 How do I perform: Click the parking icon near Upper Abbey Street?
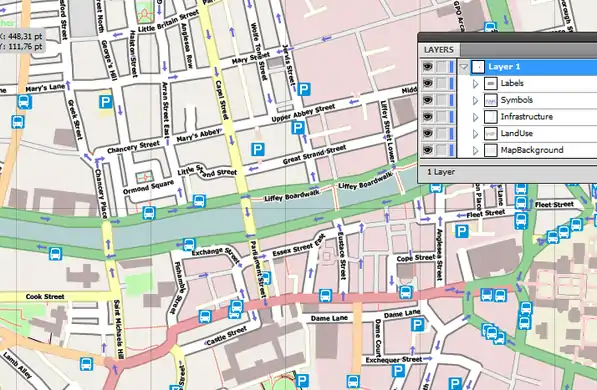pos(298,128)
